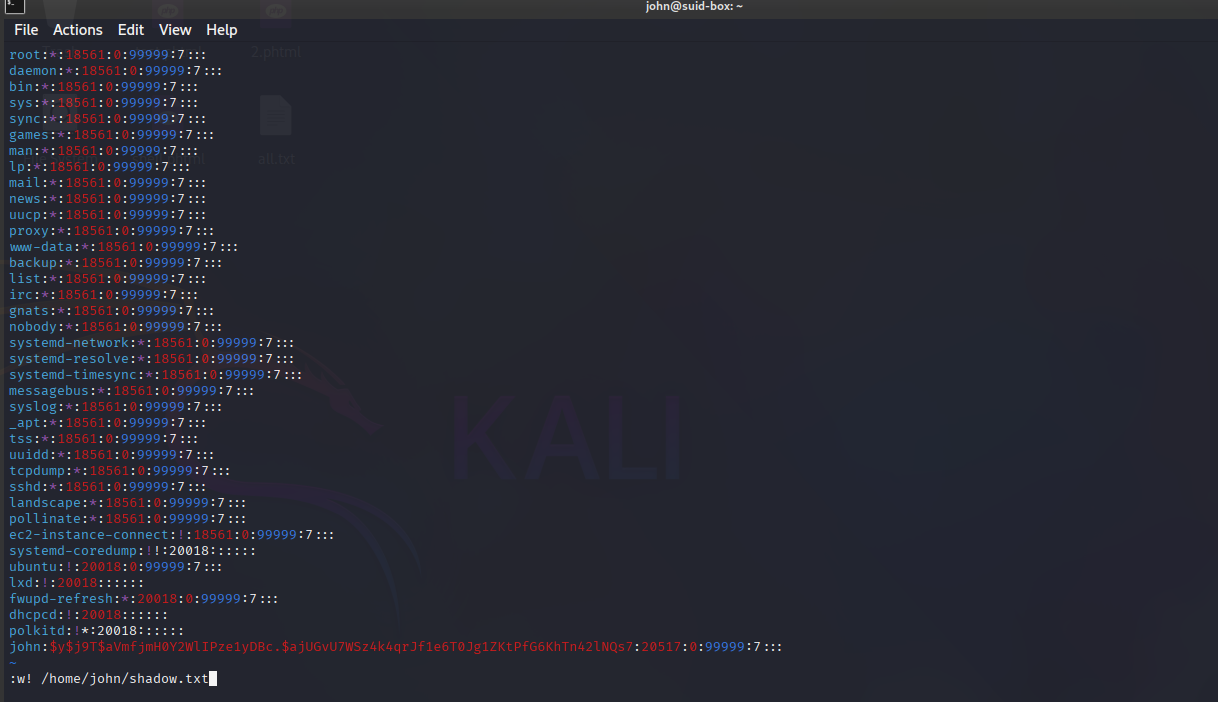
Task: Click the :w! /home/john/shadow.txt command line
Action: (x=109, y=679)
